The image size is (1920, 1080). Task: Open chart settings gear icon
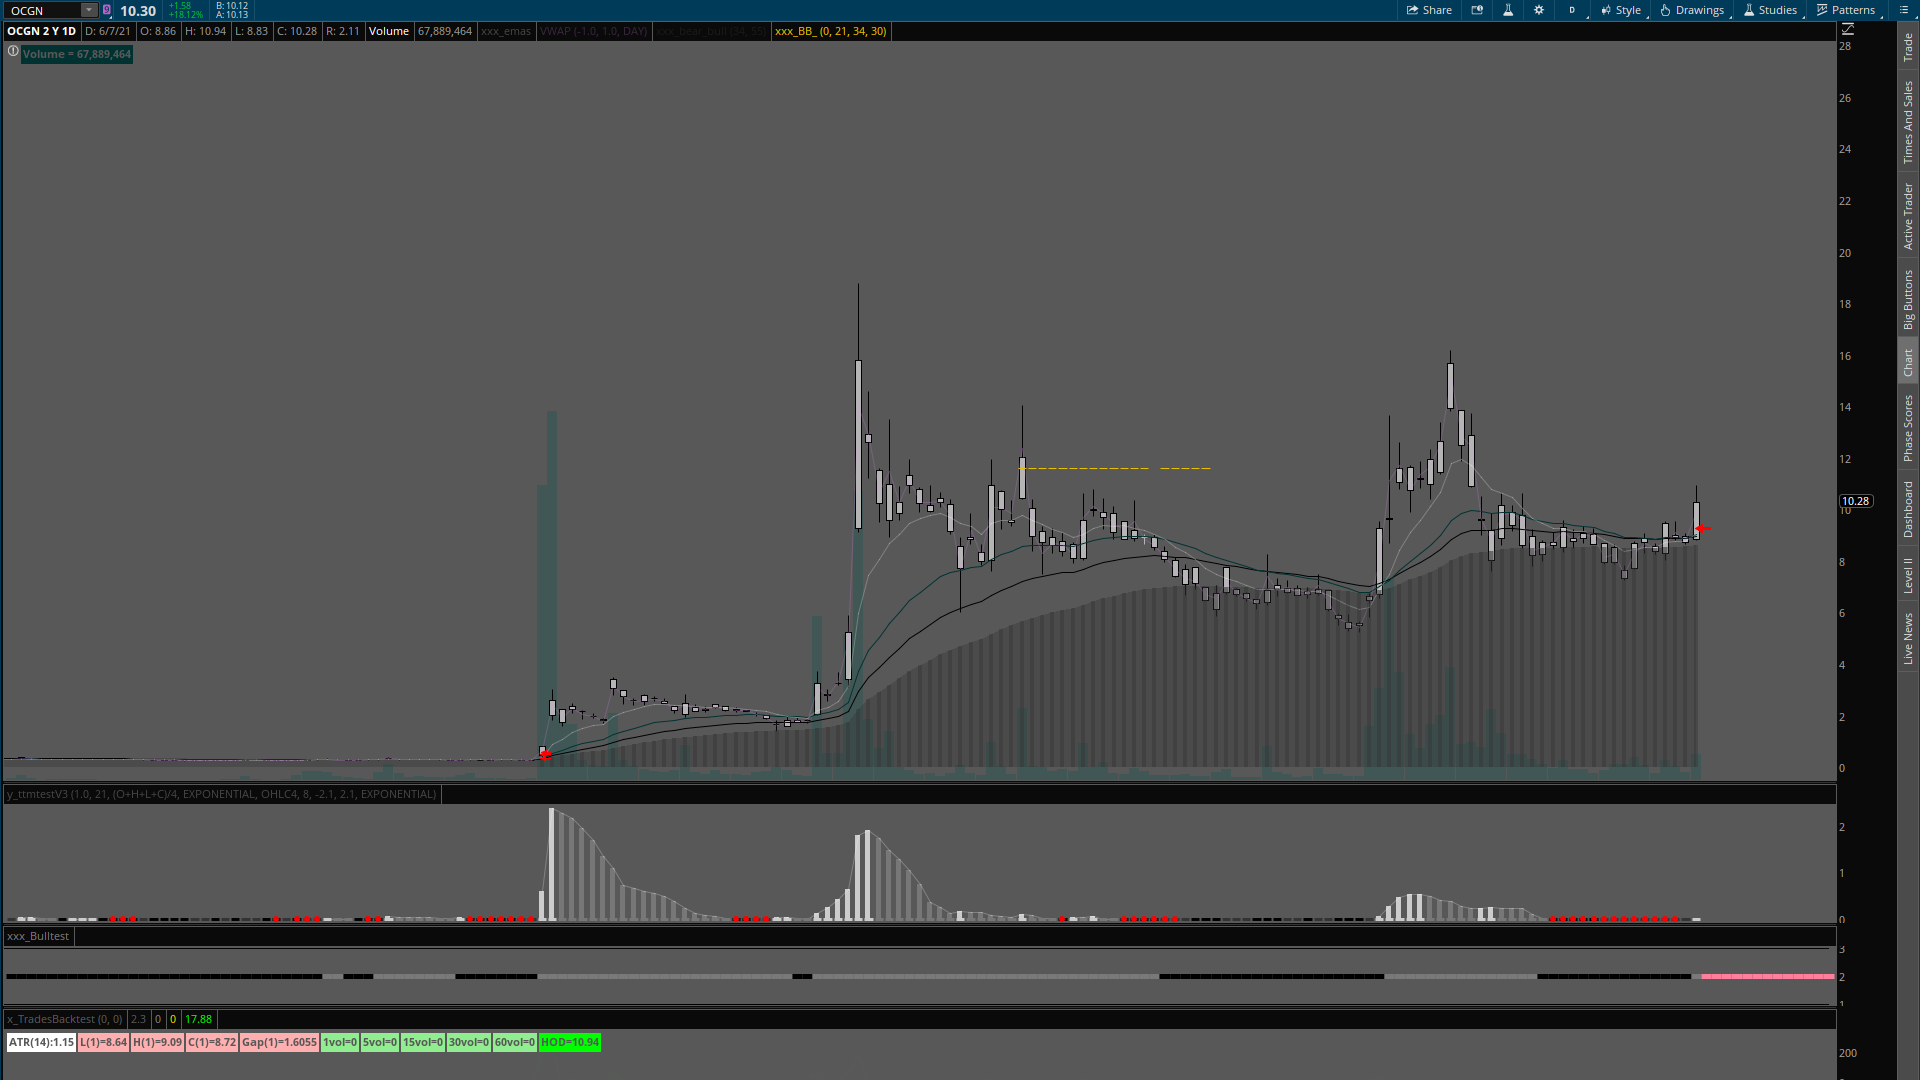[1539, 10]
